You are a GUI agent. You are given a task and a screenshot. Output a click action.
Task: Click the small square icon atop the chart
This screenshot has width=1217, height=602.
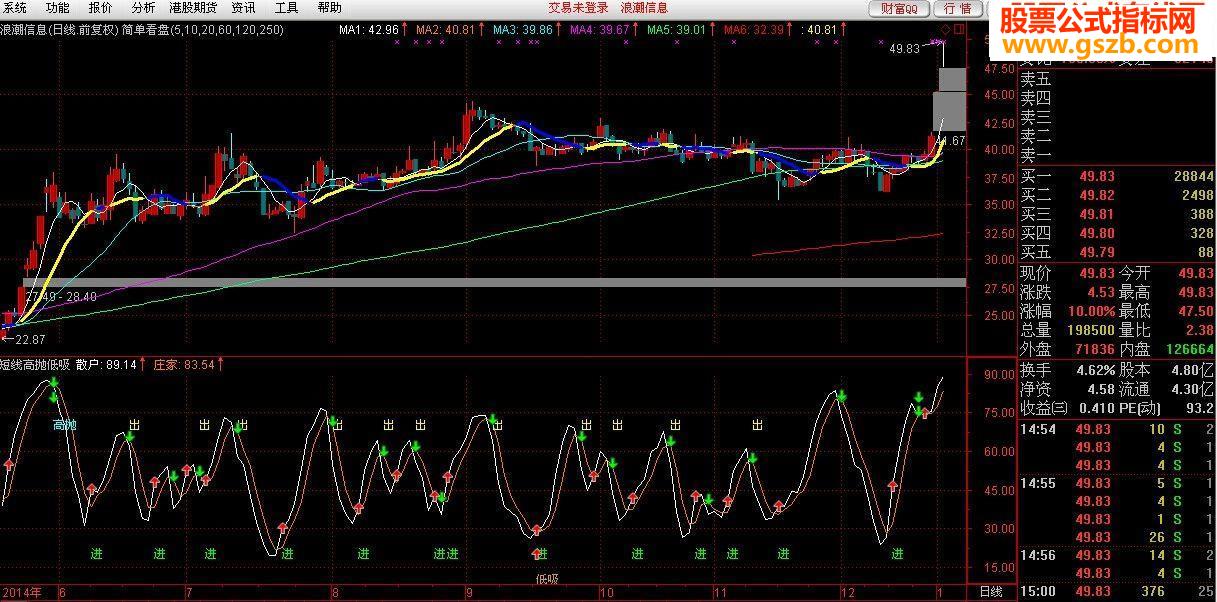[960, 30]
